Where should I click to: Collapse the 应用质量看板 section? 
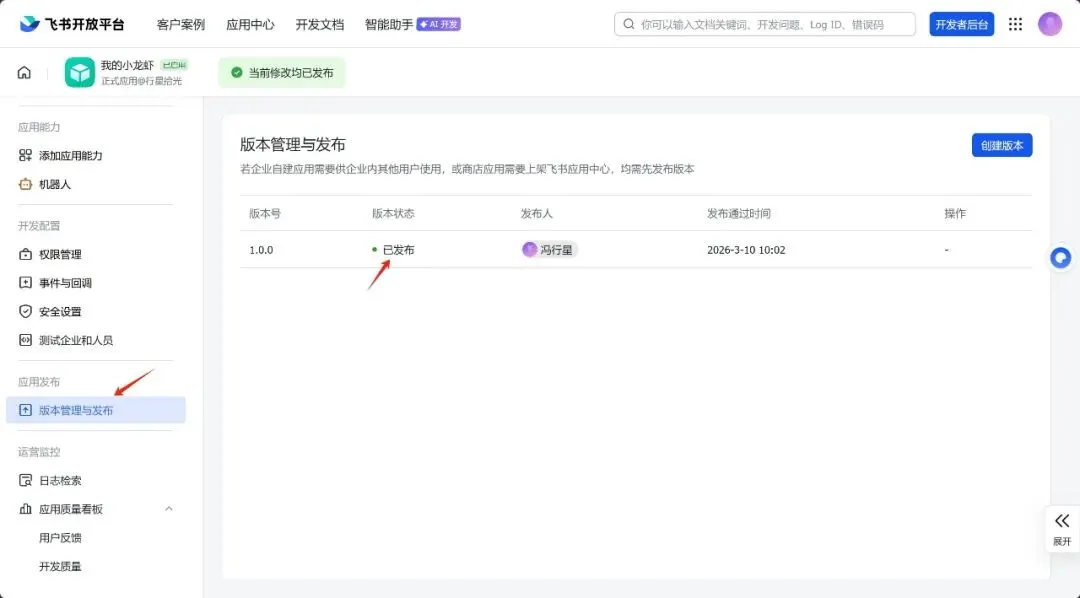coord(169,509)
